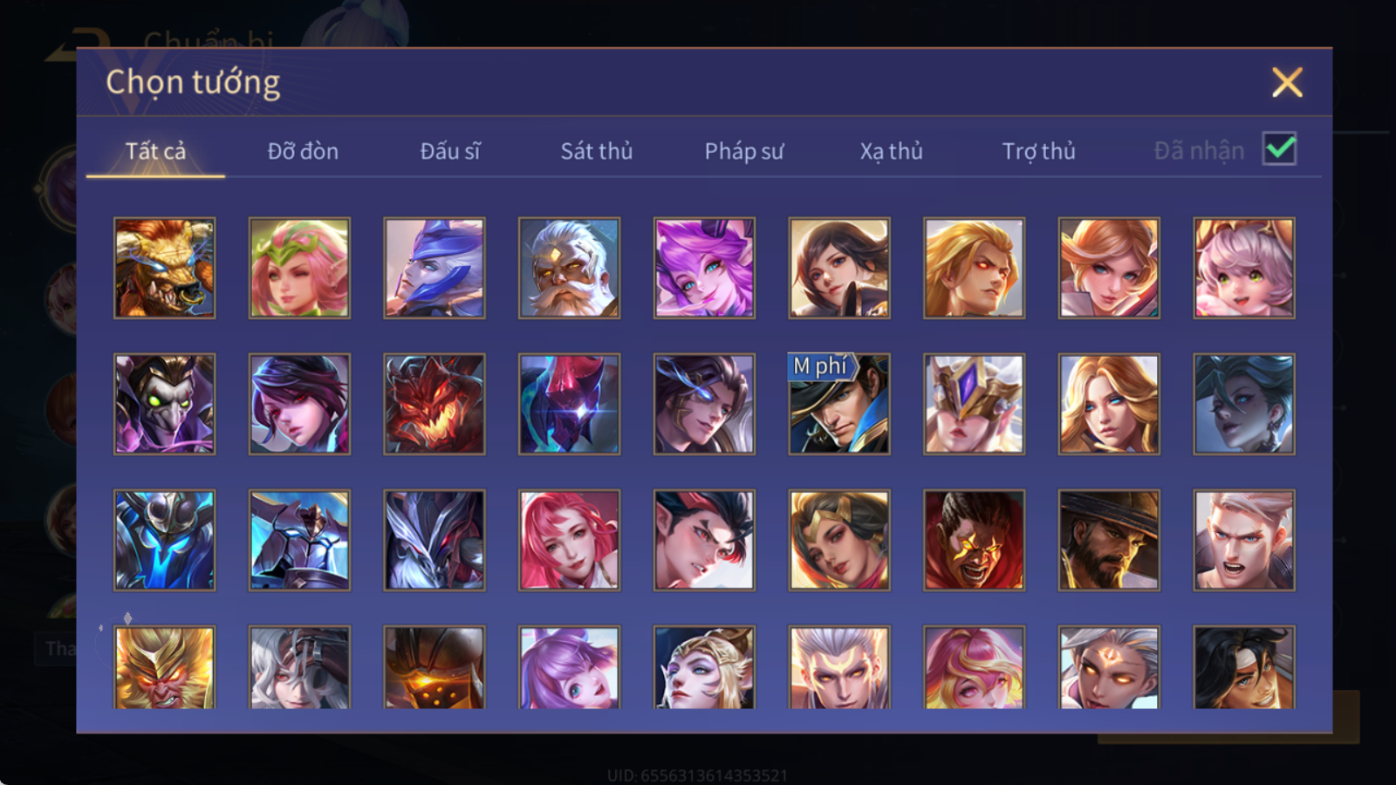The height and width of the screenshot is (785, 1396).
Task: Pick the red-haired woman hero portrait
Action: (569, 540)
